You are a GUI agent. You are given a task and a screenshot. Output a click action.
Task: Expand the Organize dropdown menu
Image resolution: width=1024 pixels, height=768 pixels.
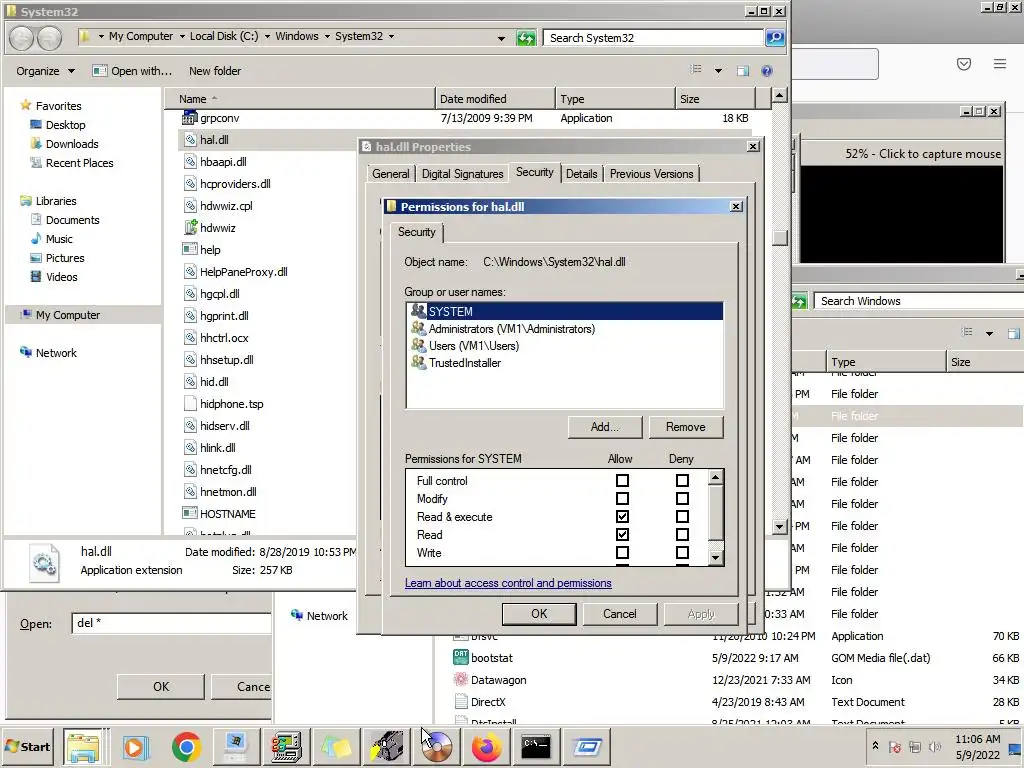(x=45, y=71)
